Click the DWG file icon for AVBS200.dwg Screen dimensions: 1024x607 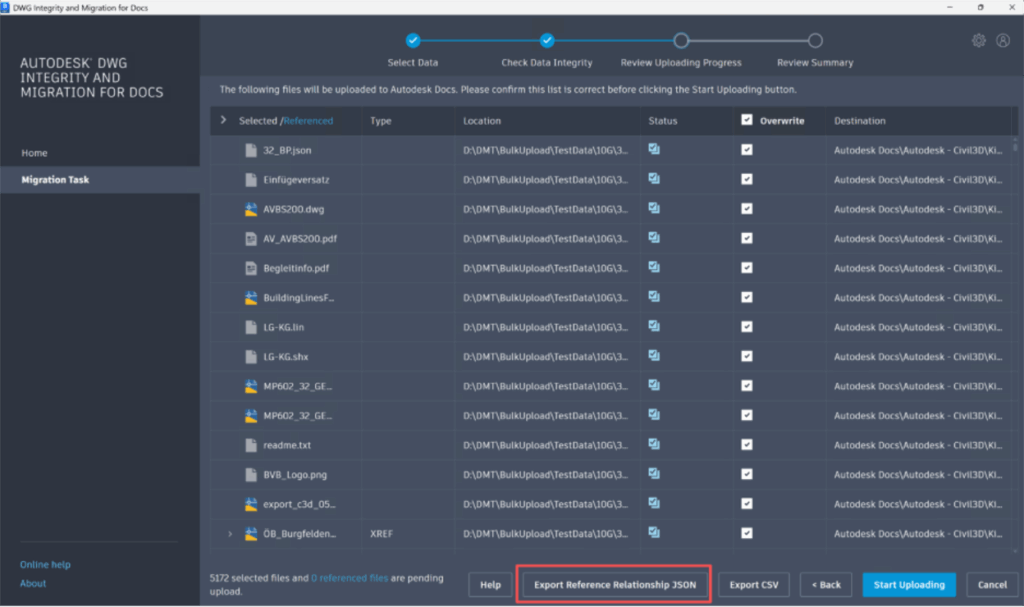tap(251, 209)
